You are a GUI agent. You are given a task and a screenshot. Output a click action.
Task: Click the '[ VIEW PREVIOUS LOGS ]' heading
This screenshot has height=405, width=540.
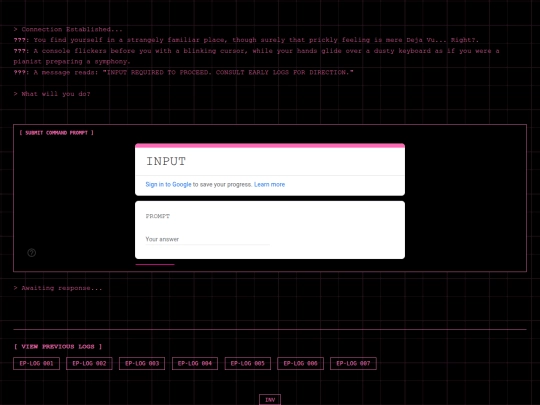click(x=58, y=346)
